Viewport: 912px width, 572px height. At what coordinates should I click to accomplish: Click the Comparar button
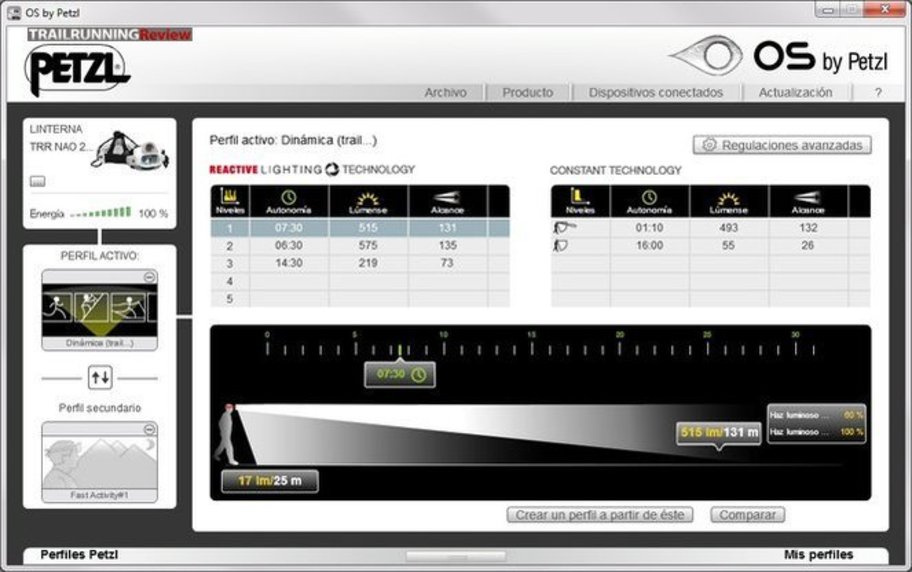[x=747, y=515]
